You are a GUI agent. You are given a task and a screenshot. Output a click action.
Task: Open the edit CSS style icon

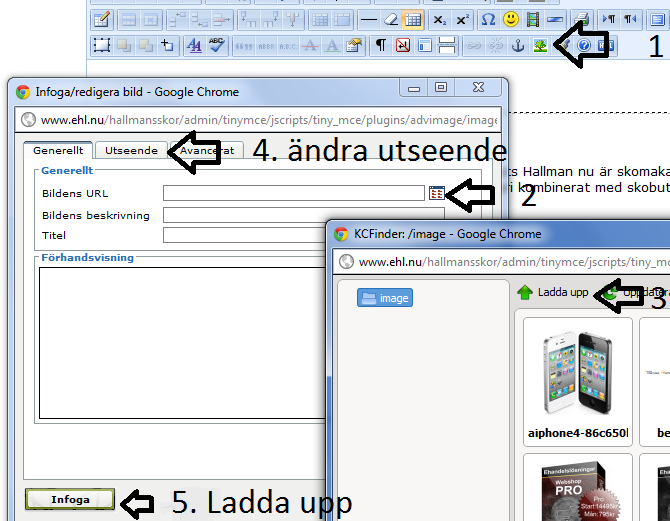pyautogui.click(x=194, y=45)
